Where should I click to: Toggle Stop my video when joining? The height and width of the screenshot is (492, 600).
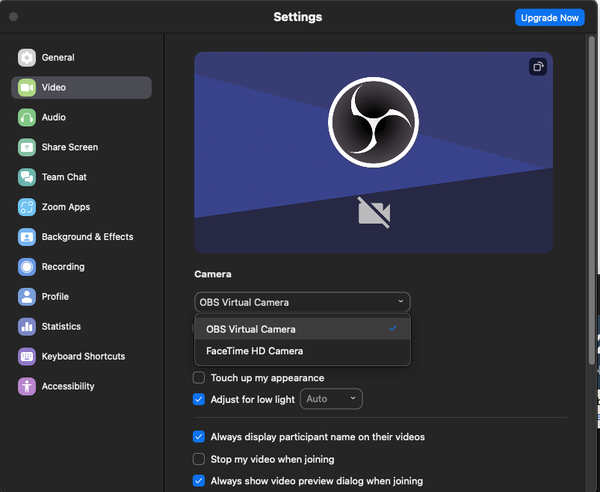click(199, 459)
